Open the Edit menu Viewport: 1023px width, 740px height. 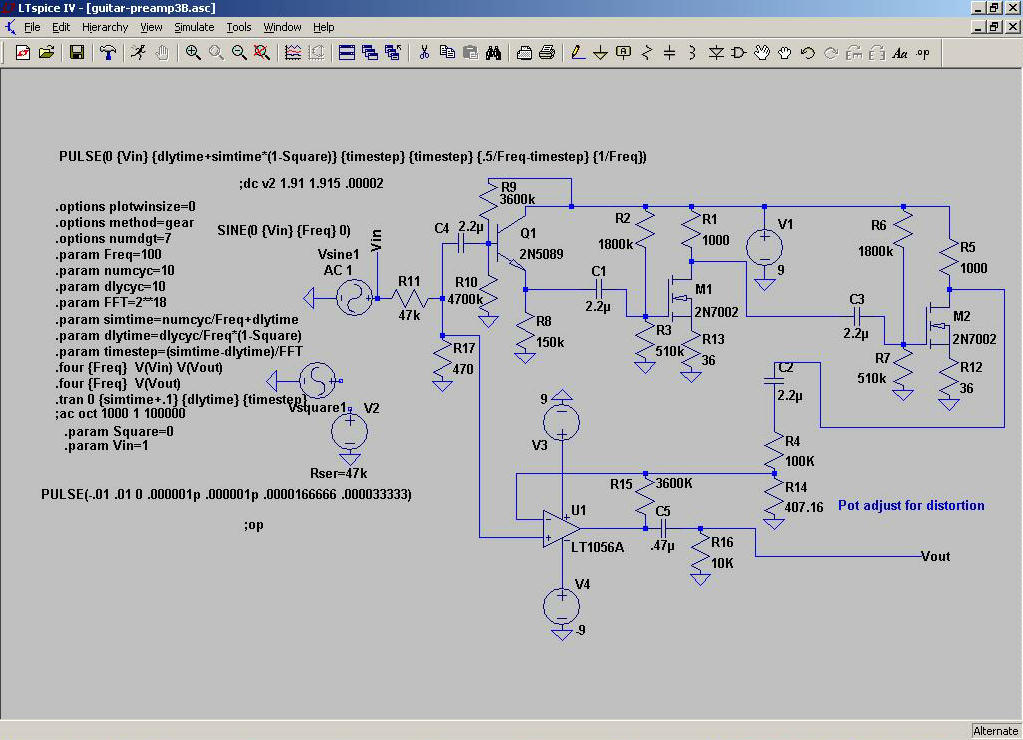click(61, 27)
